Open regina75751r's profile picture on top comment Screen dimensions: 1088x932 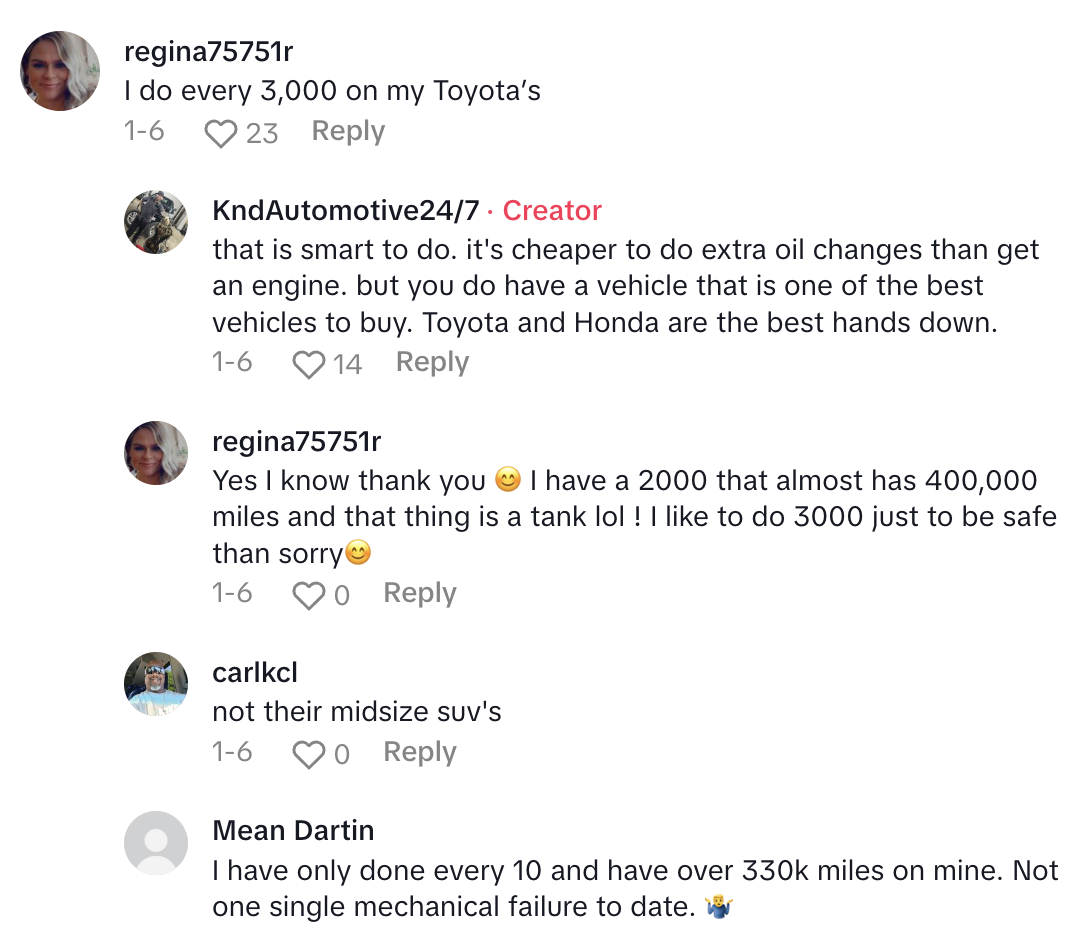click(x=60, y=71)
